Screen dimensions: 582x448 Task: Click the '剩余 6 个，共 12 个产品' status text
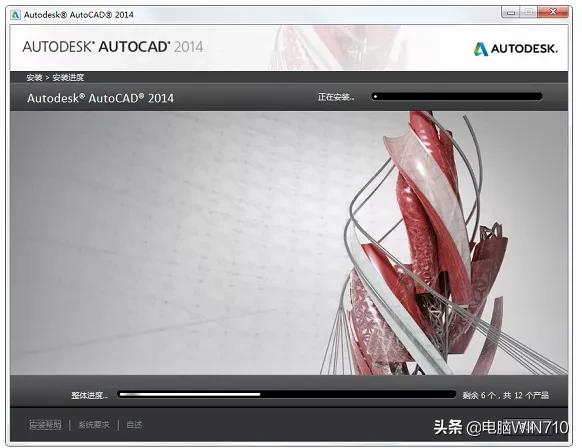point(506,395)
